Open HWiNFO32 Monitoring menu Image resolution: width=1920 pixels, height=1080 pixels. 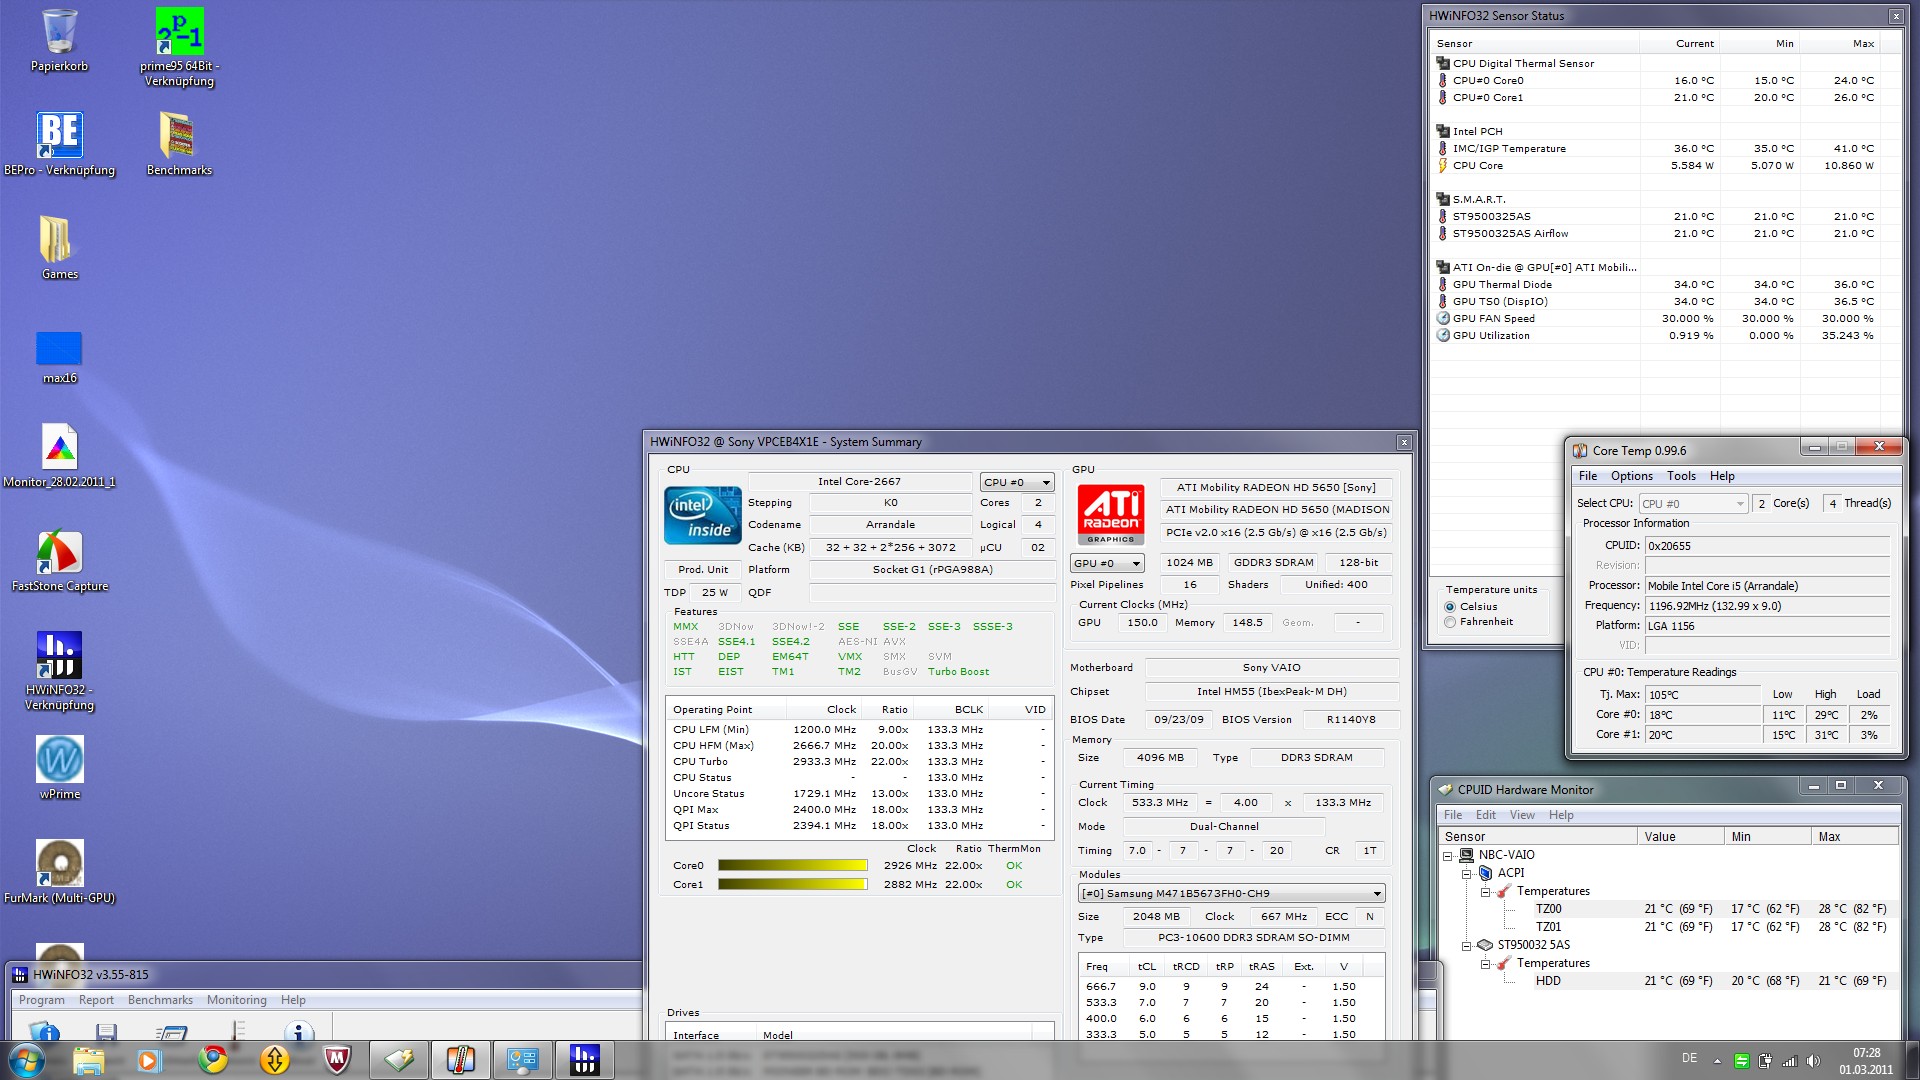pos(237,1000)
